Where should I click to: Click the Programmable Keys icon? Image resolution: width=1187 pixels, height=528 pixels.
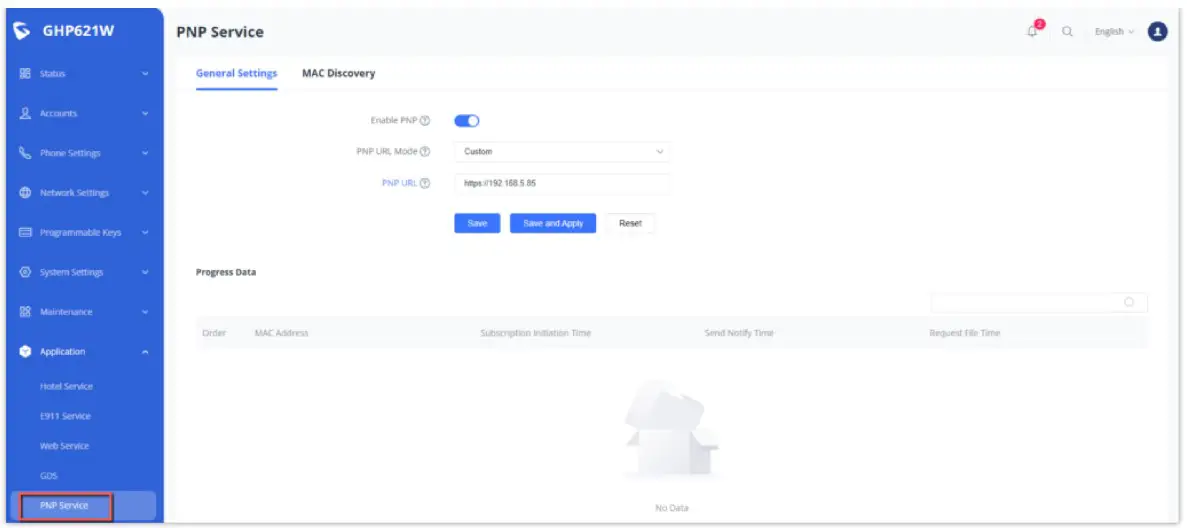point(25,232)
